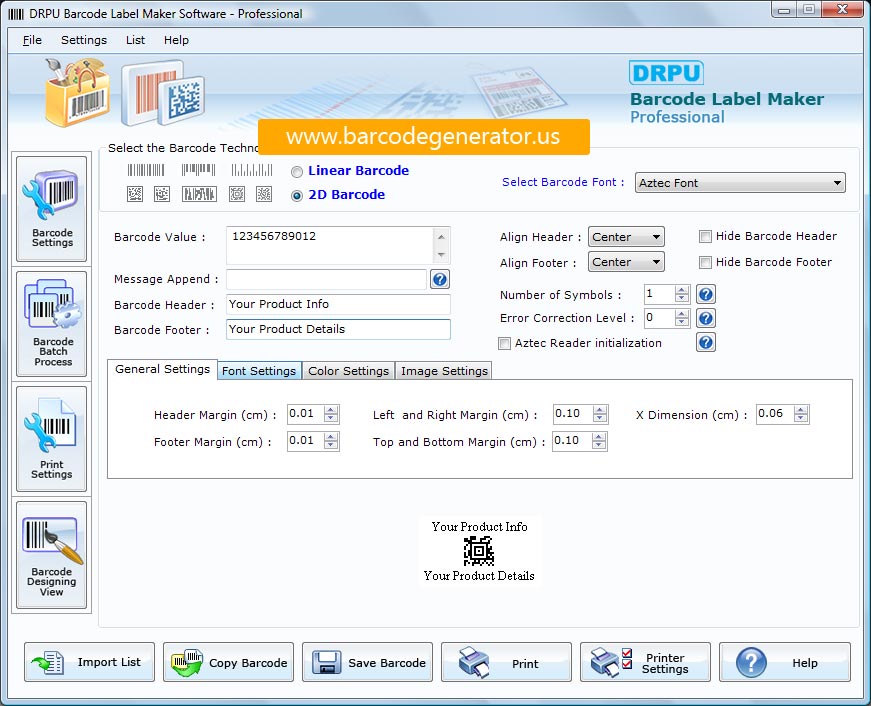
Task: Minimize the DRPU Barcode window
Action: point(784,9)
